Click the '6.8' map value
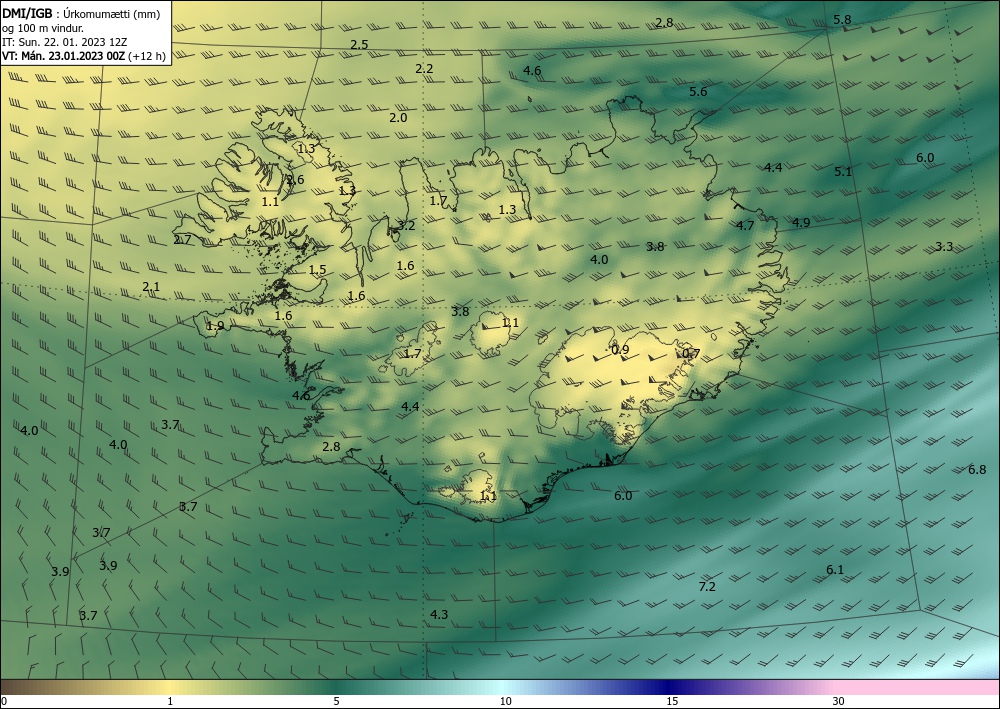 pos(977,470)
